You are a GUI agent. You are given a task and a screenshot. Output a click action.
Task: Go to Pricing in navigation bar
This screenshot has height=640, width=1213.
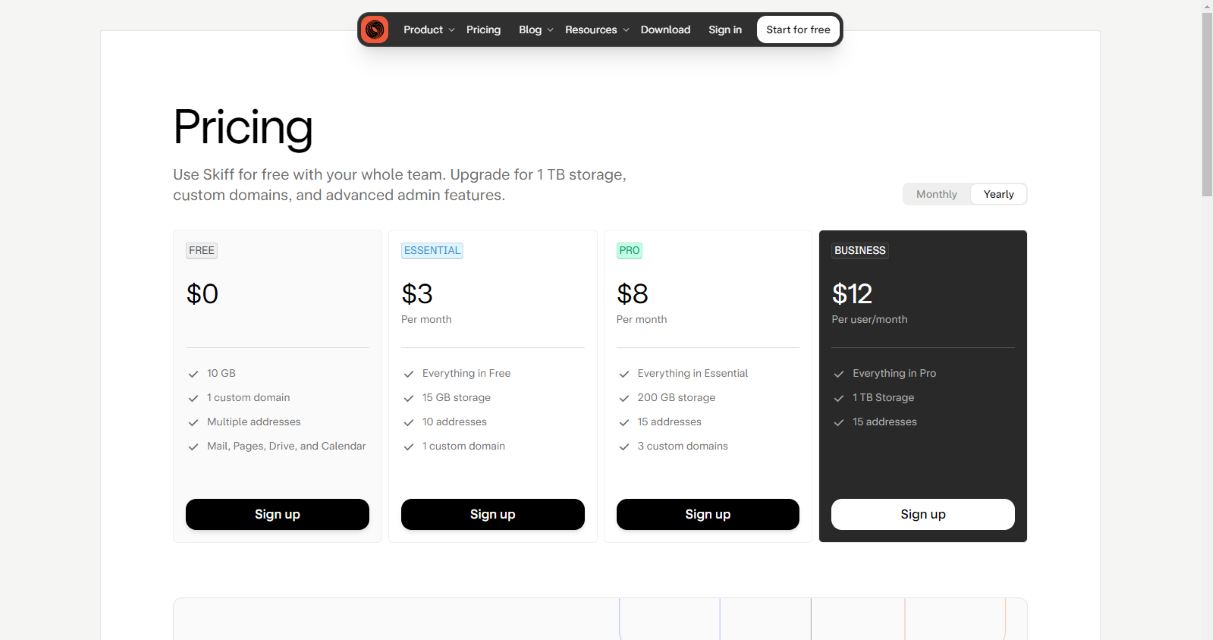(x=483, y=30)
